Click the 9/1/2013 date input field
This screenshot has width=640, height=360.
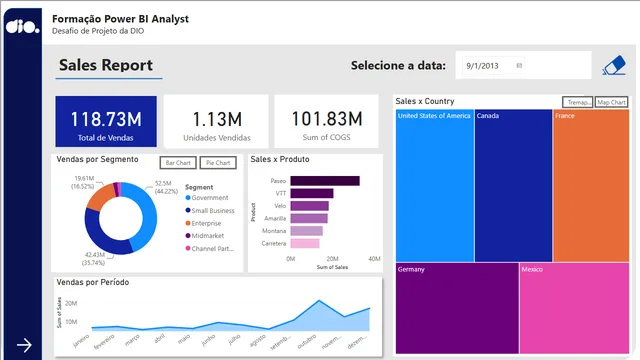coord(493,65)
